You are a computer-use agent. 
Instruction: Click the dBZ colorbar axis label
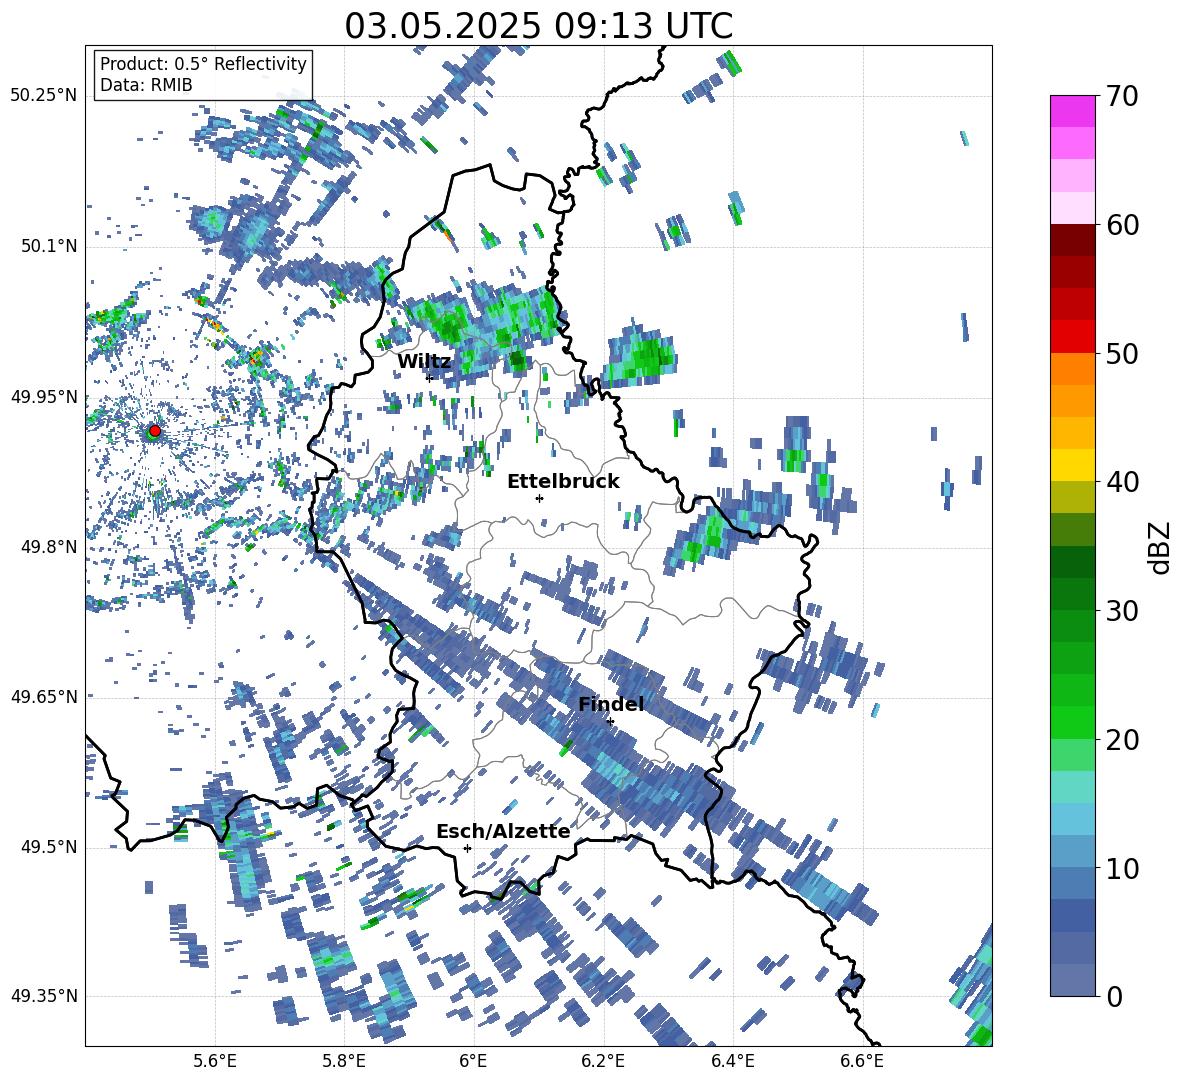pyautogui.click(x=1161, y=547)
